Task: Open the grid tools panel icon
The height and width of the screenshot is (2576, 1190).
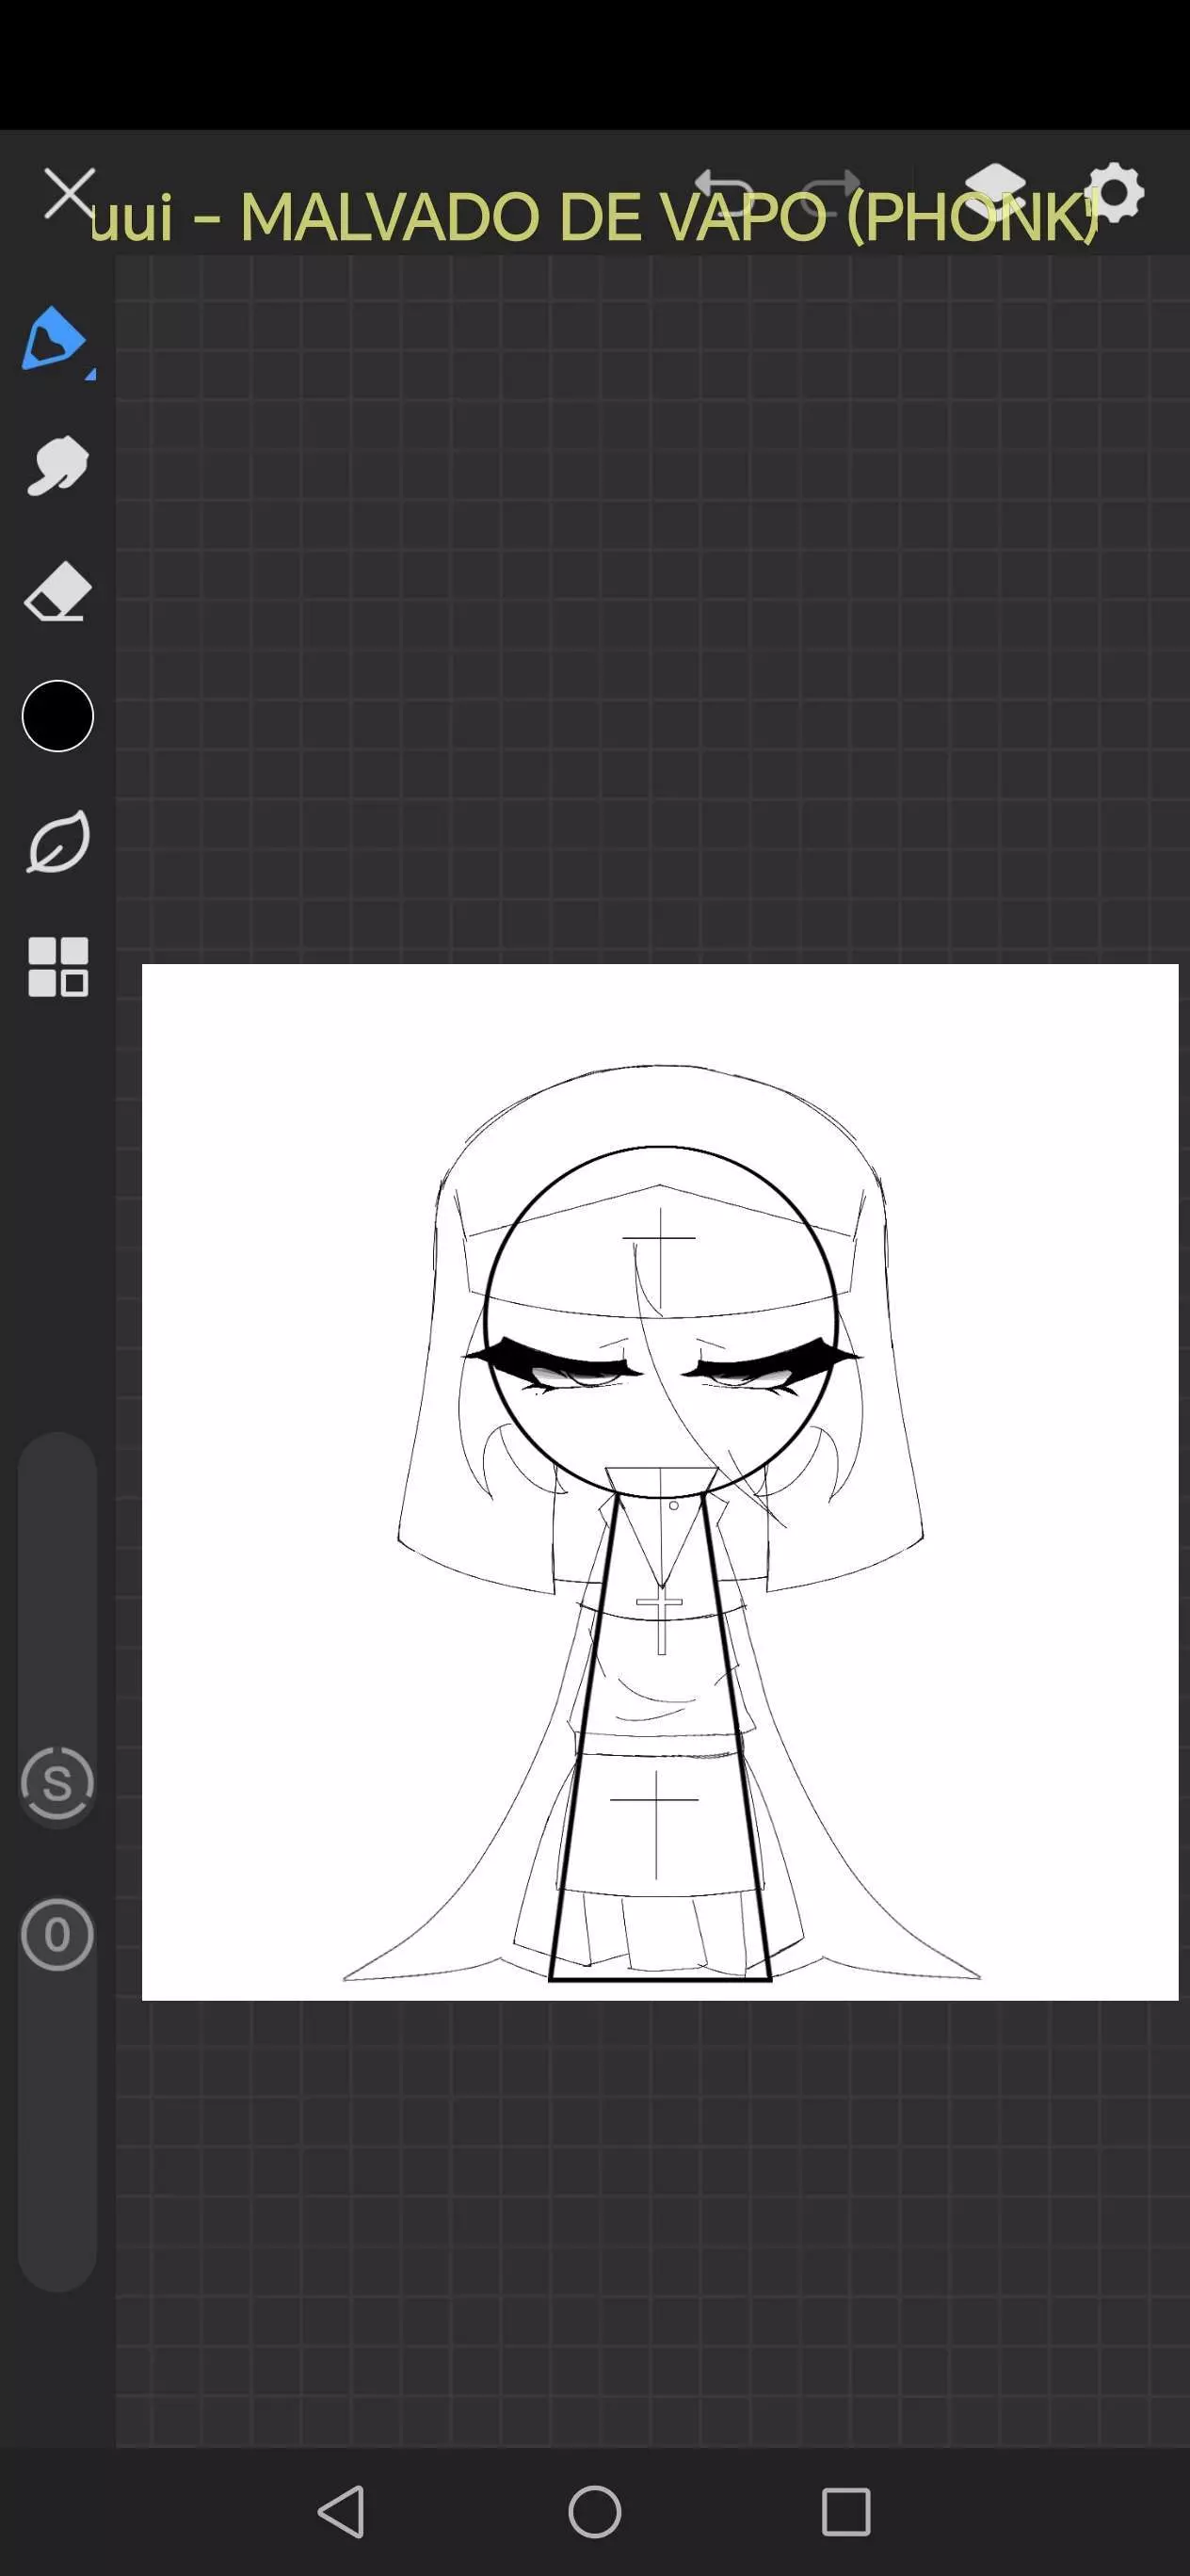Action: tap(58, 967)
